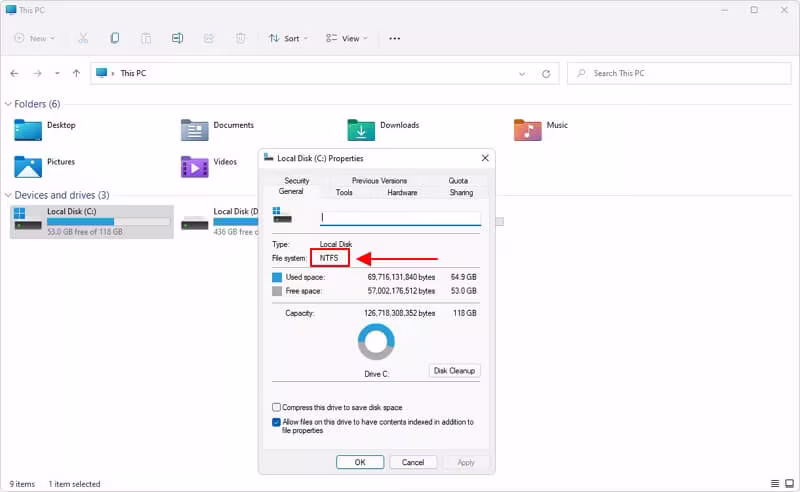Go forward with the right arrow
Viewport: 800px width, 492px height.
pyautogui.click(x=37, y=73)
